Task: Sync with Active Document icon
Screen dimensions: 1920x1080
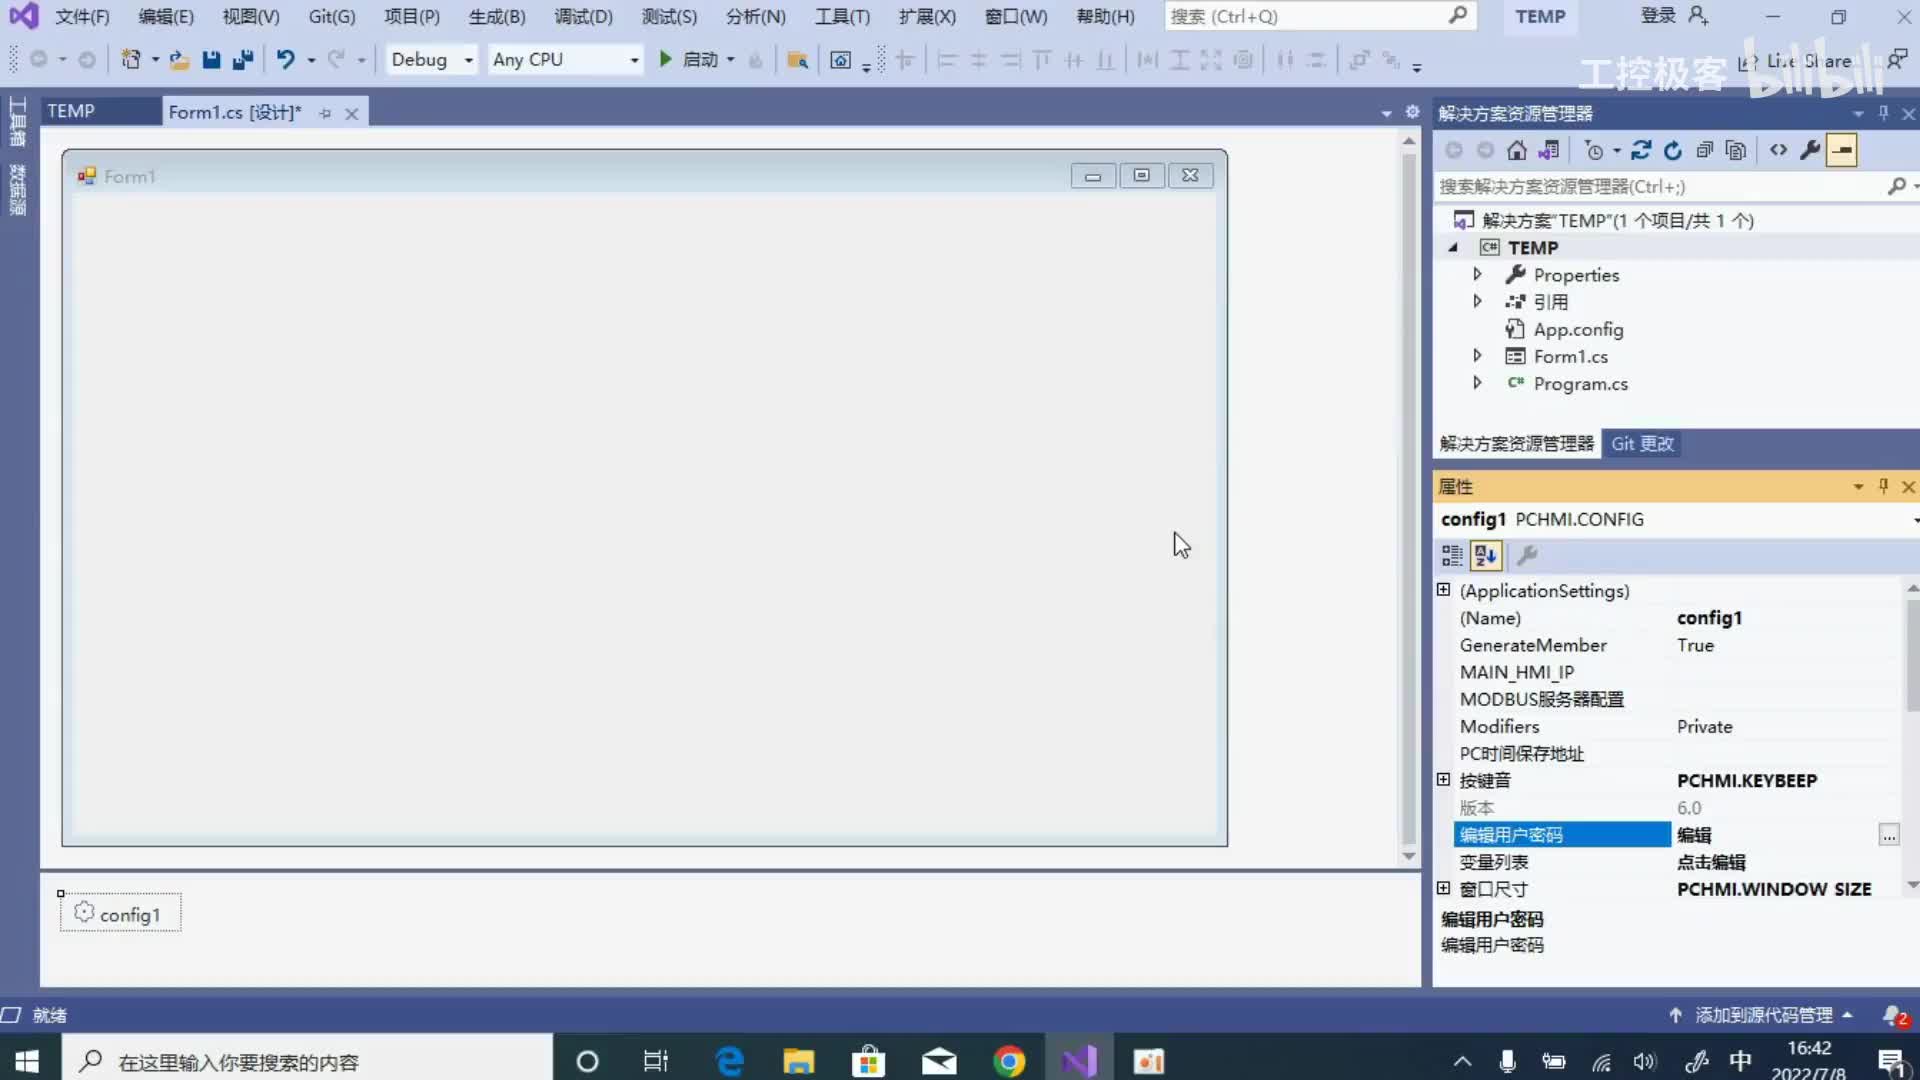Action: coord(1641,150)
